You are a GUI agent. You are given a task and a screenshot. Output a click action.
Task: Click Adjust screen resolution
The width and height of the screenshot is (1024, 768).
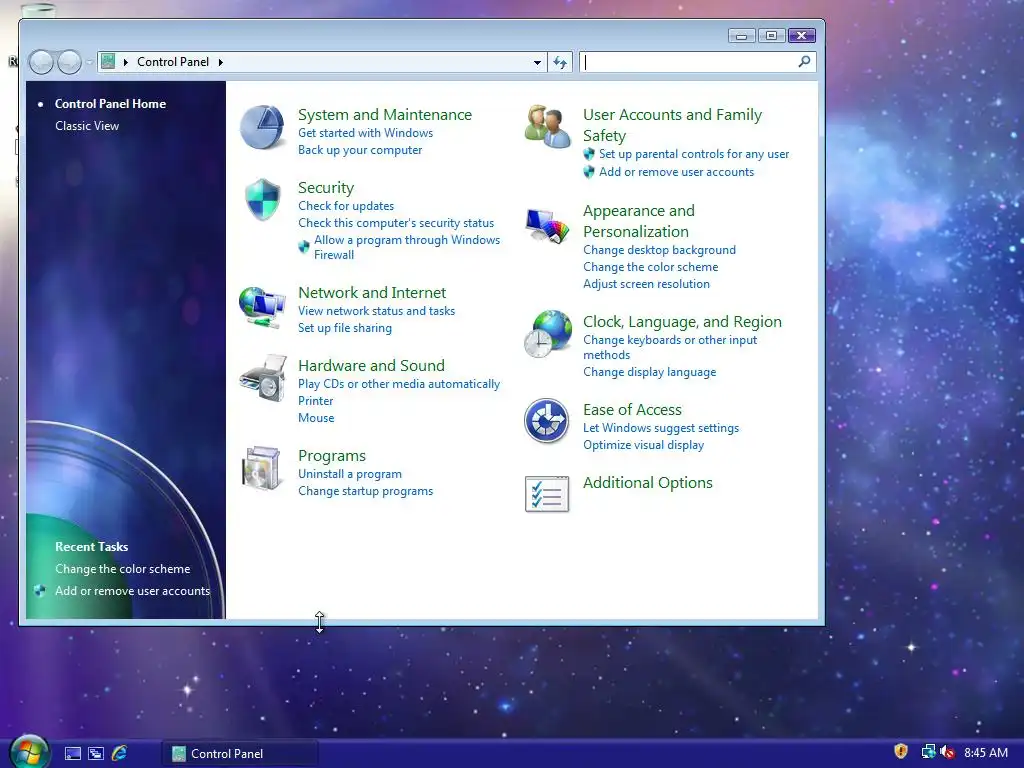[x=646, y=284]
